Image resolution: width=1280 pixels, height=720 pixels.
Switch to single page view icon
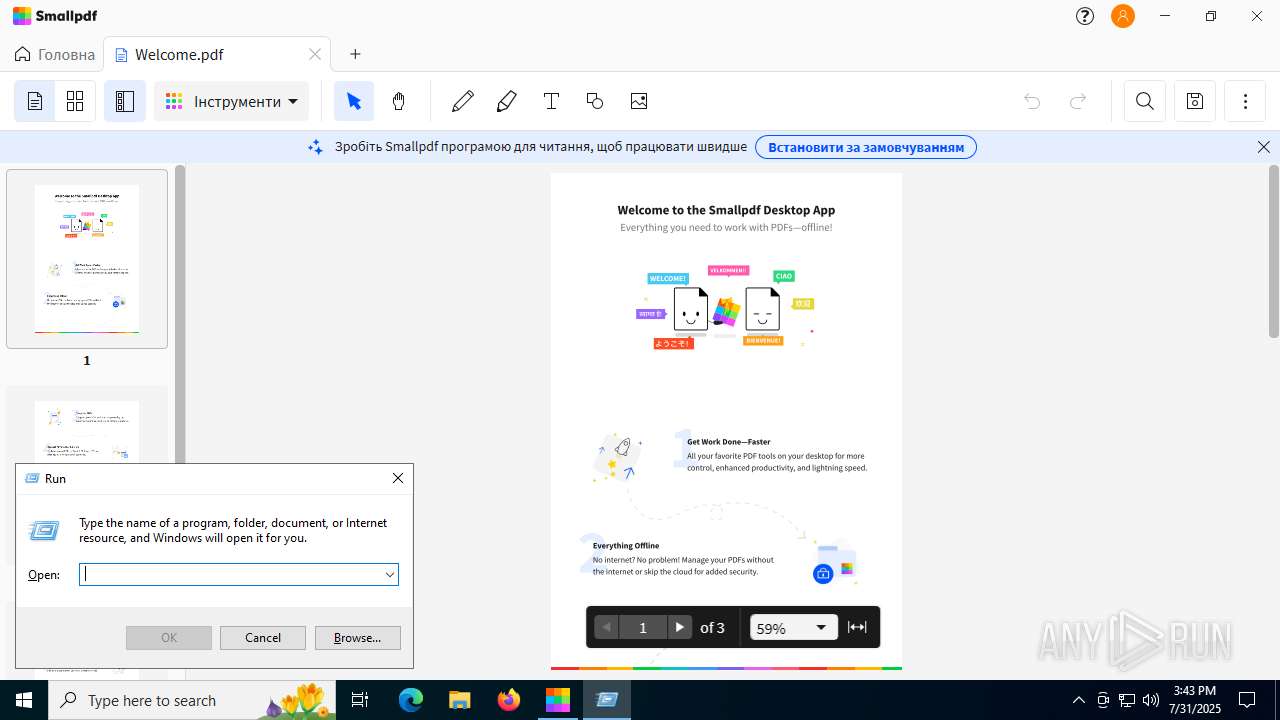(x=35, y=101)
